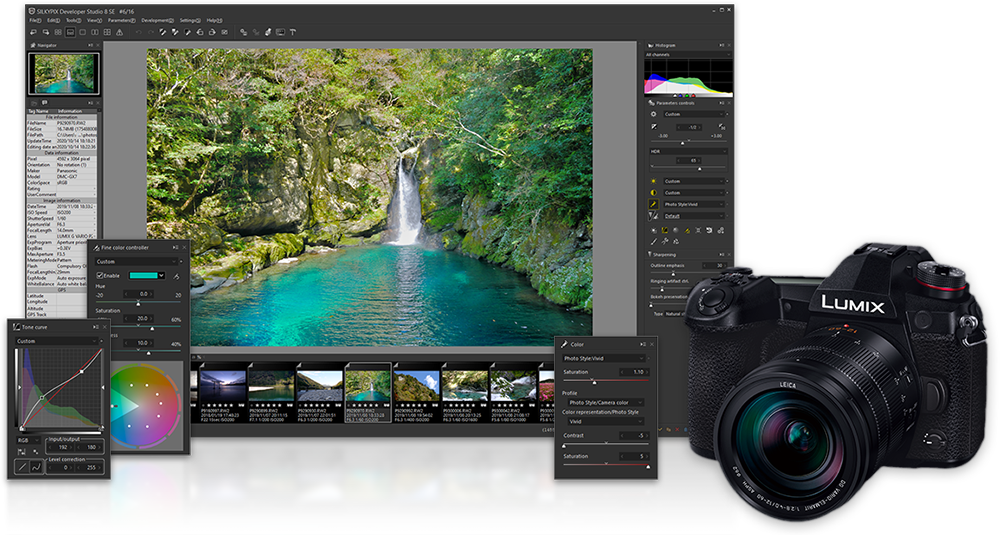Switch to thumbnail grid display mode
1000x535 pixels.
[x=58, y=32]
